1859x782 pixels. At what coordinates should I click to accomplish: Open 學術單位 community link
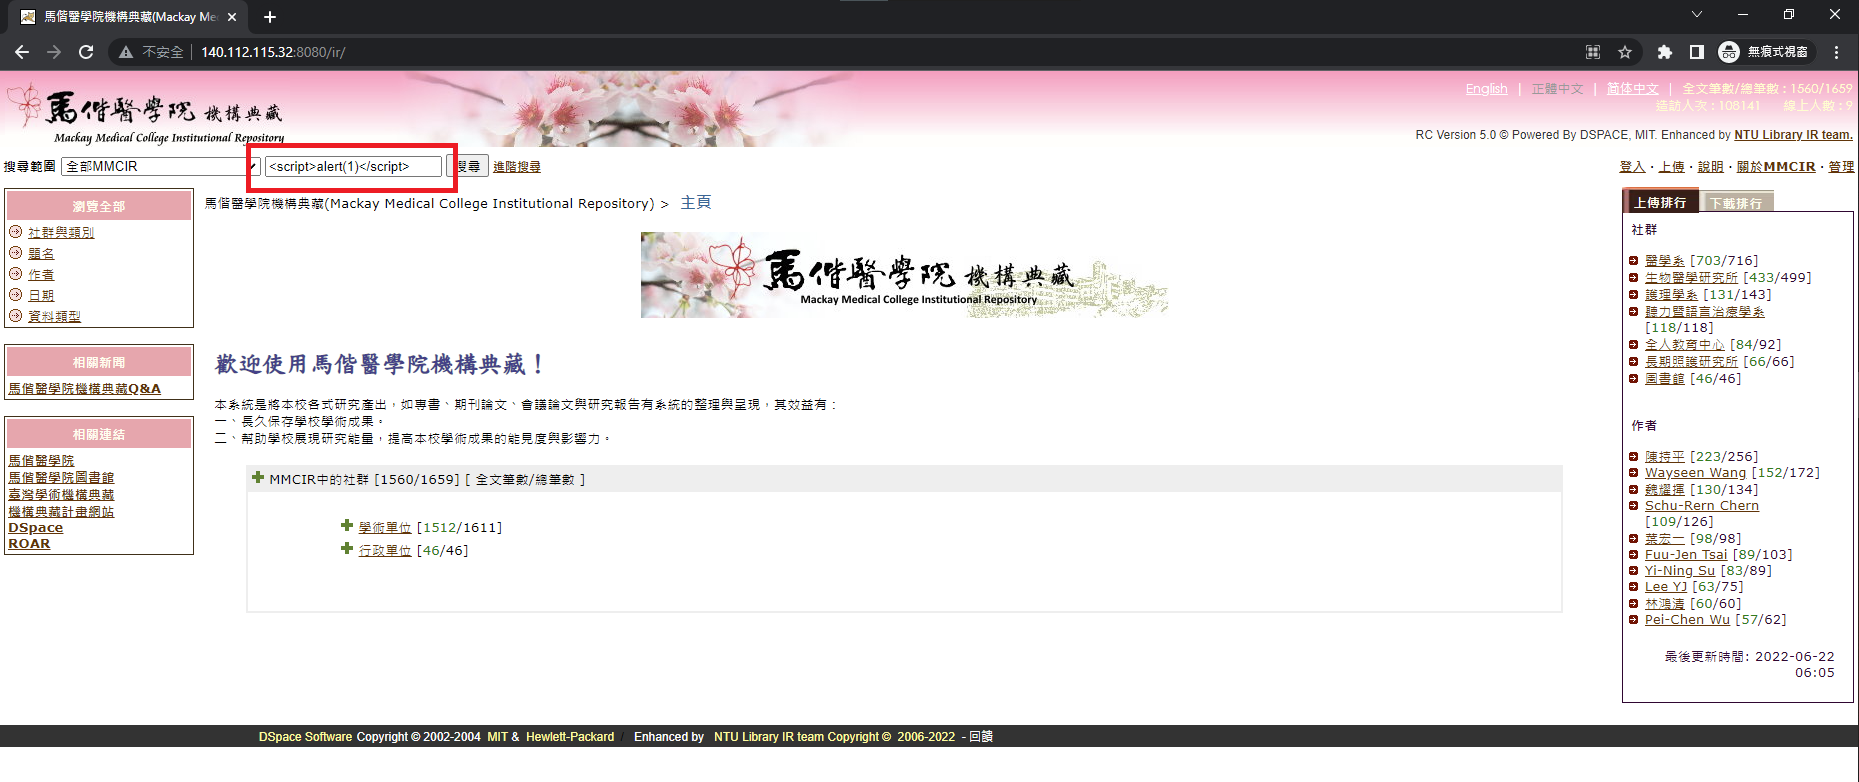pyautogui.click(x=385, y=527)
